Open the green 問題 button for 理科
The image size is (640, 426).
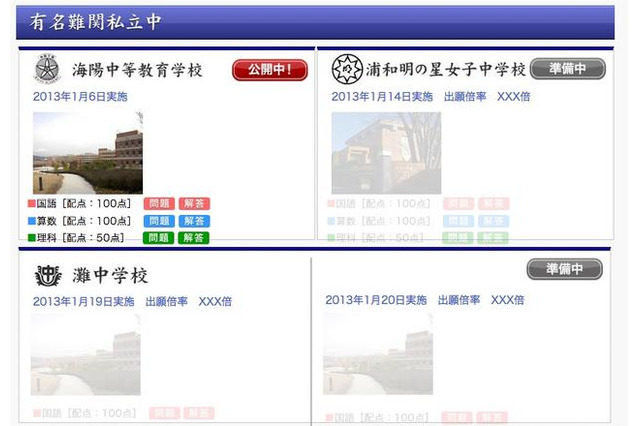pyautogui.click(x=158, y=238)
